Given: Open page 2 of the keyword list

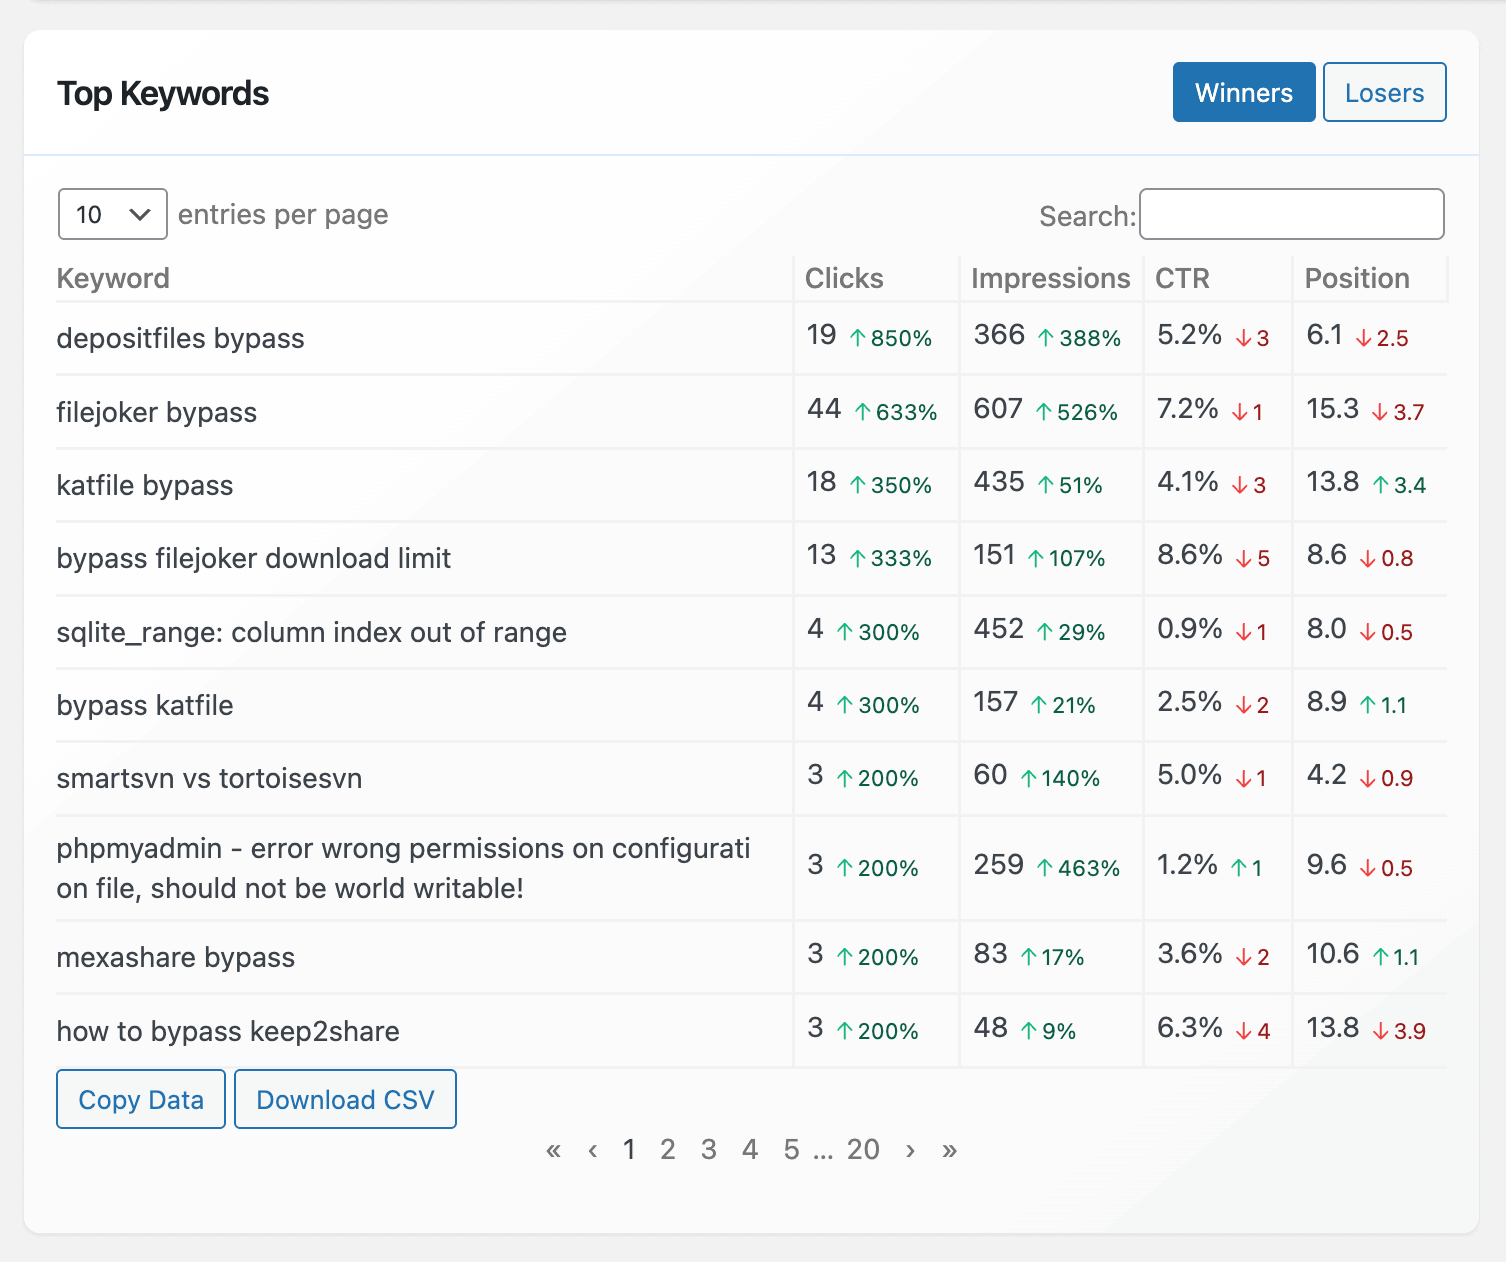Looking at the screenshot, I should click(x=668, y=1149).
